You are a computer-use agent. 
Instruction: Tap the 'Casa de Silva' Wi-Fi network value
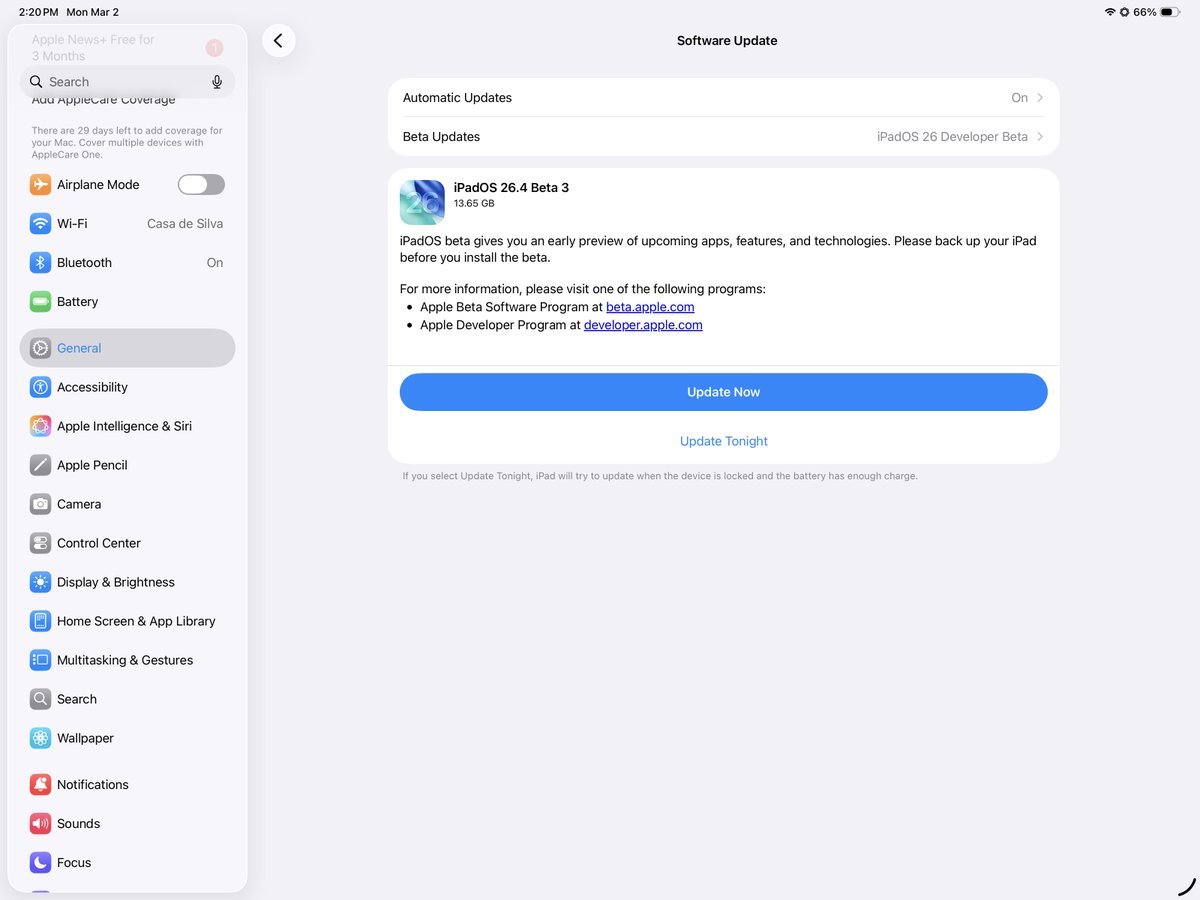pyautogui.click(x=185, y=224)
